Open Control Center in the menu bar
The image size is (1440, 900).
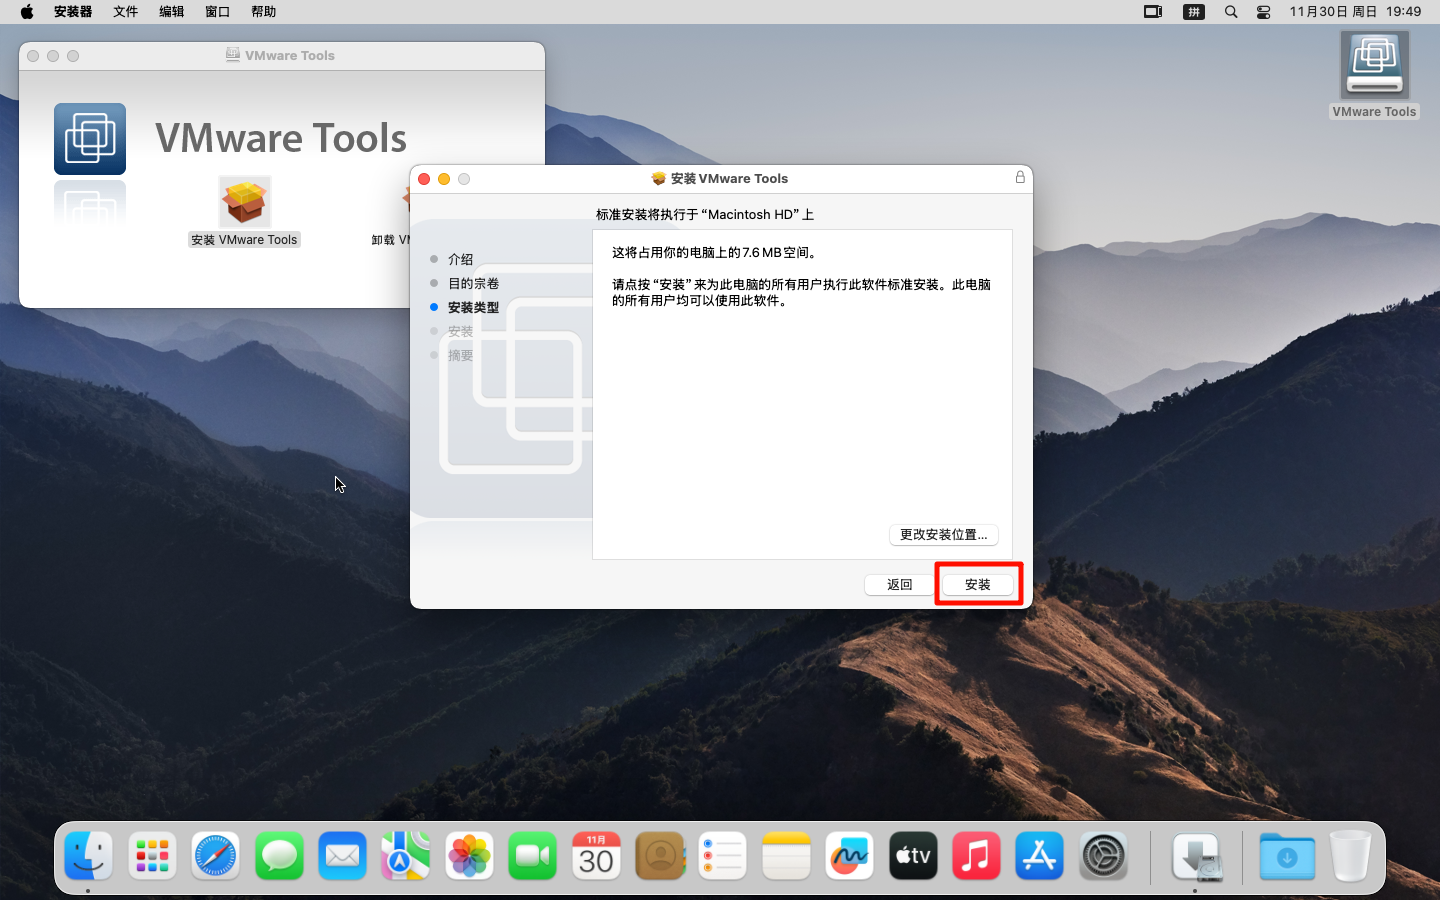coord(1264,12)
